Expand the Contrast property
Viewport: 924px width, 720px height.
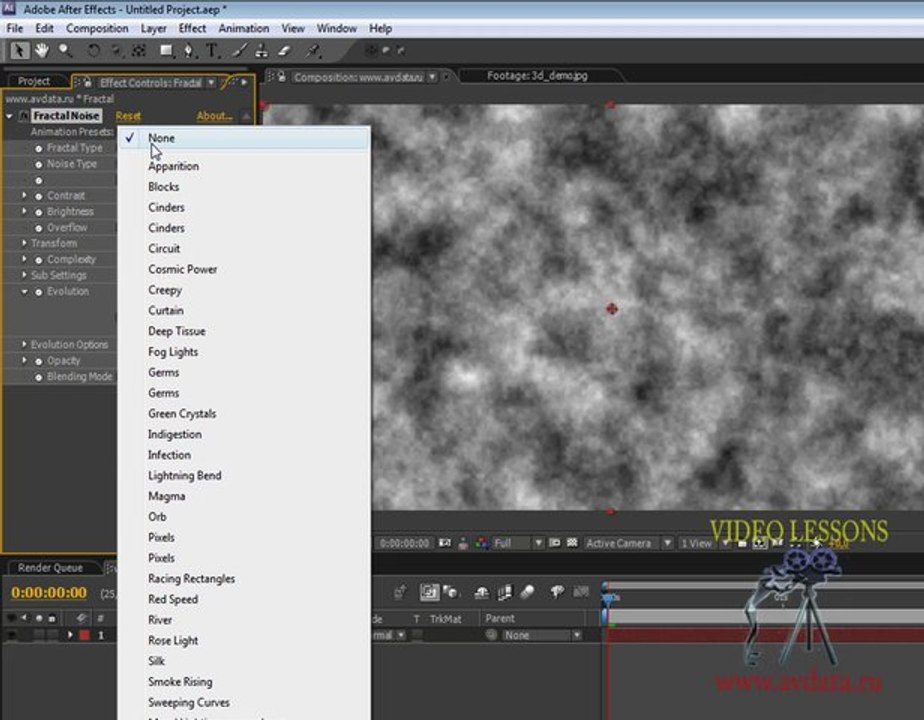[24, 195]
